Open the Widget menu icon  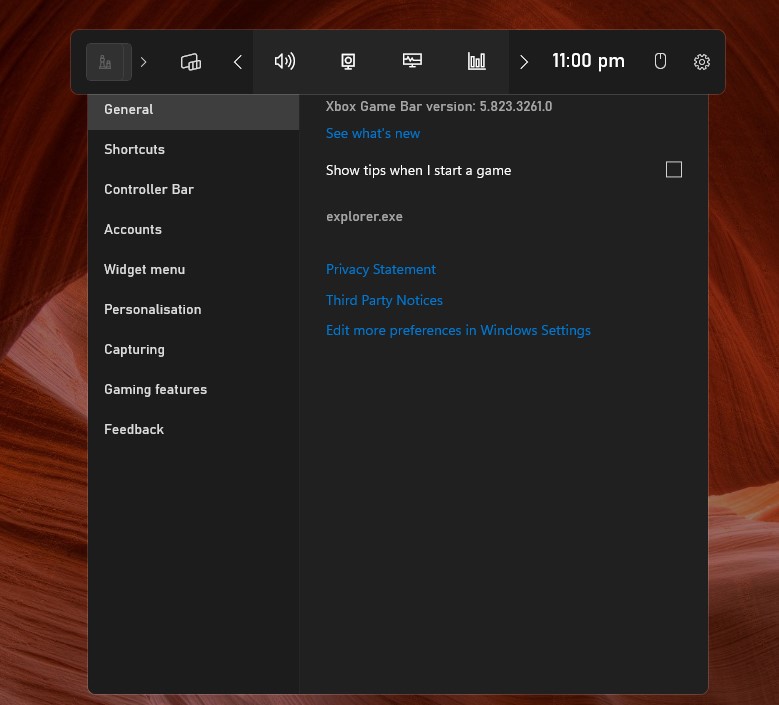coord(191,62)
